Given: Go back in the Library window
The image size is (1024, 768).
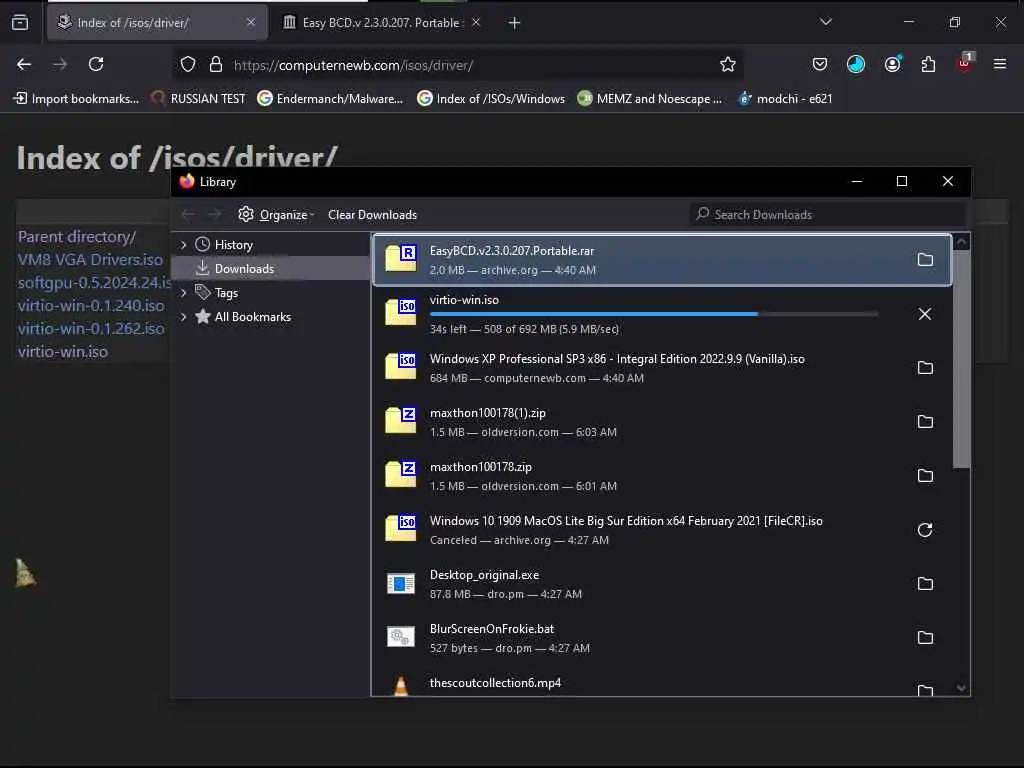Looking at the screenshot, I should click(188, 214).
